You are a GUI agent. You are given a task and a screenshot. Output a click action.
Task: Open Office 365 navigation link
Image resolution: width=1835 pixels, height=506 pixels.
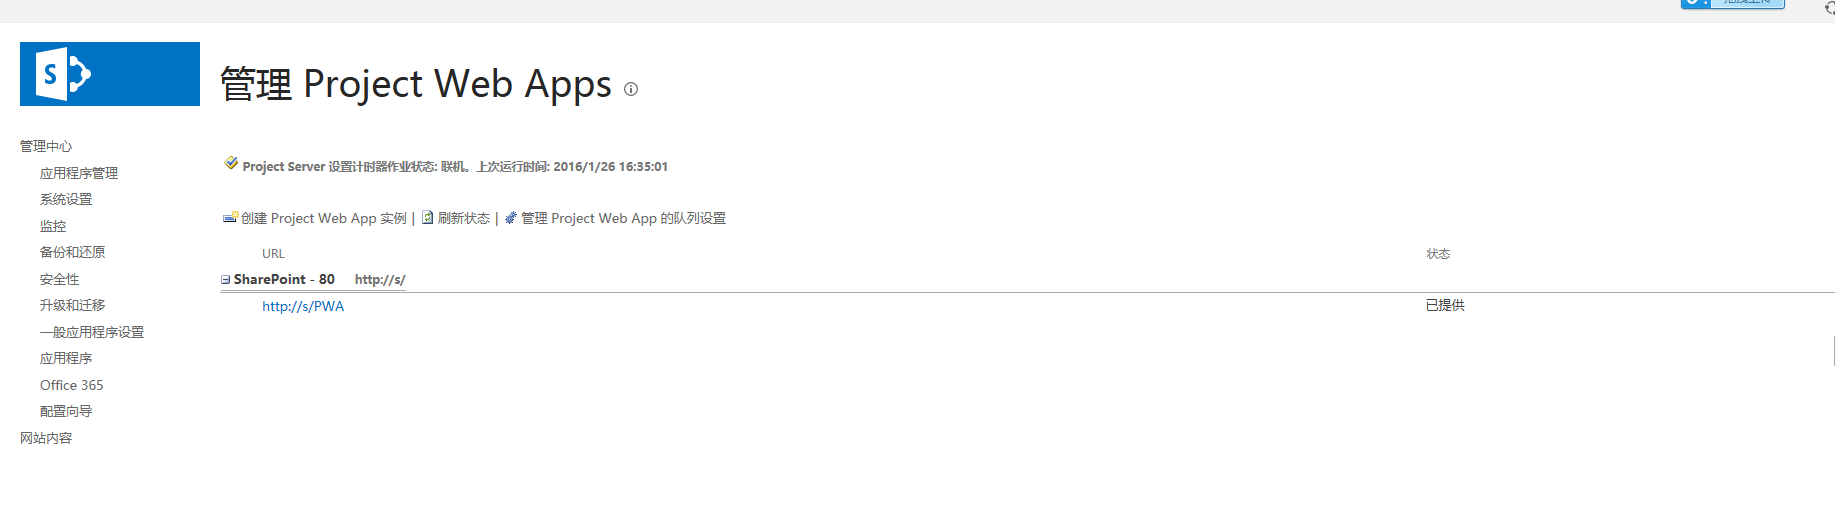coord(71,385)
